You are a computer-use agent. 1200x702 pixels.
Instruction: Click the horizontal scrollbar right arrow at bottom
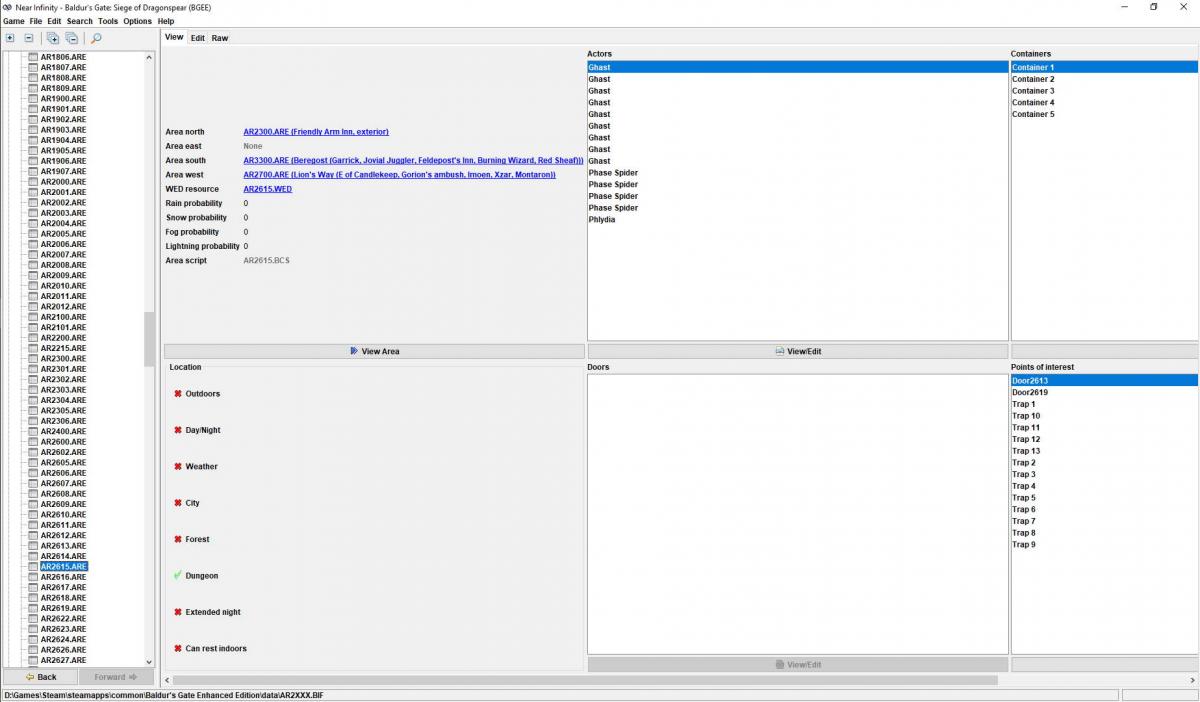coord(1192,680)
